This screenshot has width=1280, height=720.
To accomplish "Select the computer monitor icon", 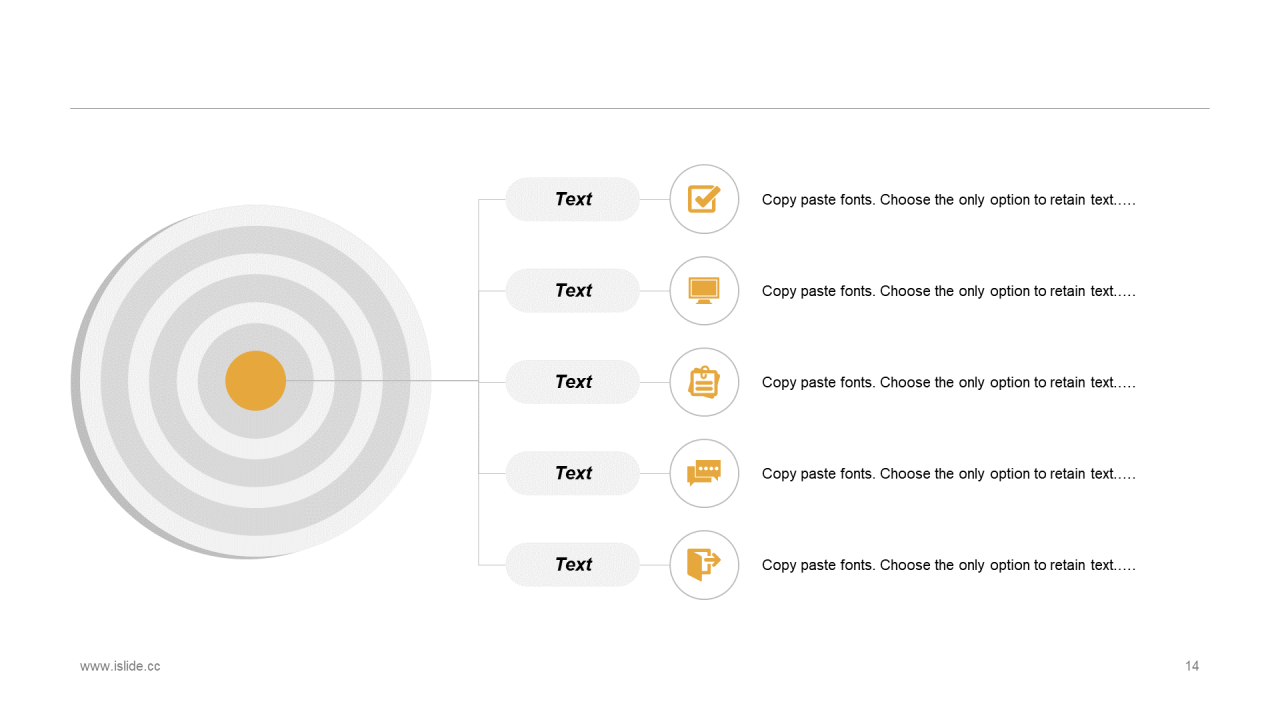I will click(704, 291).
